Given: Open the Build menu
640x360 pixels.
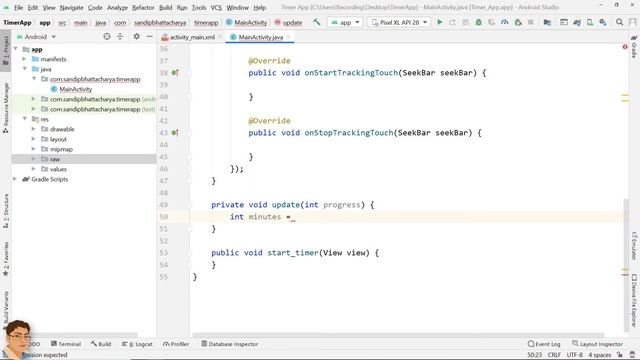Looking at the screenshot, I should pos(165,8).
